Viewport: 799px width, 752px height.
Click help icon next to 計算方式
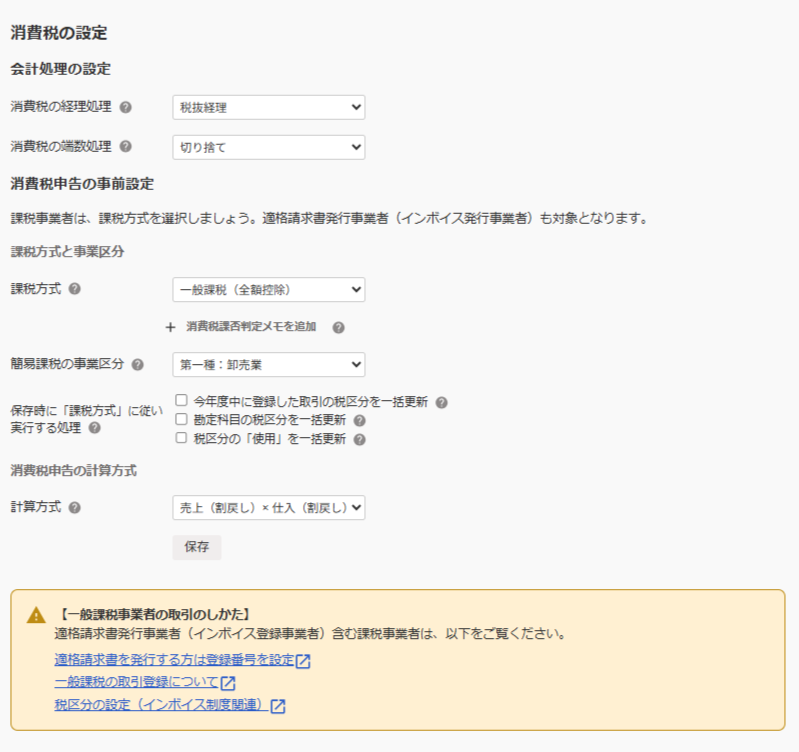point(74,507)
